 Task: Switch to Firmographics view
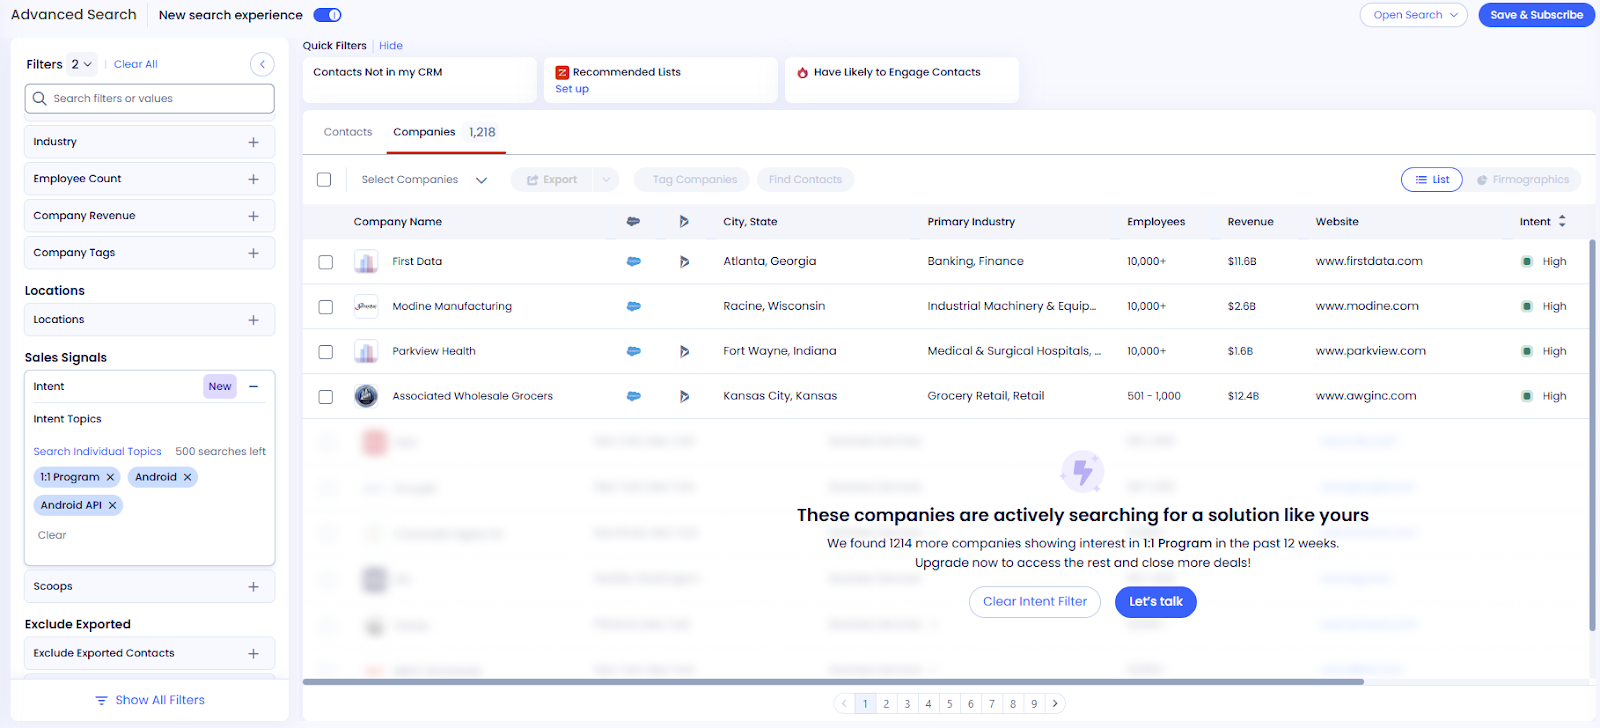pos(1523,180)
